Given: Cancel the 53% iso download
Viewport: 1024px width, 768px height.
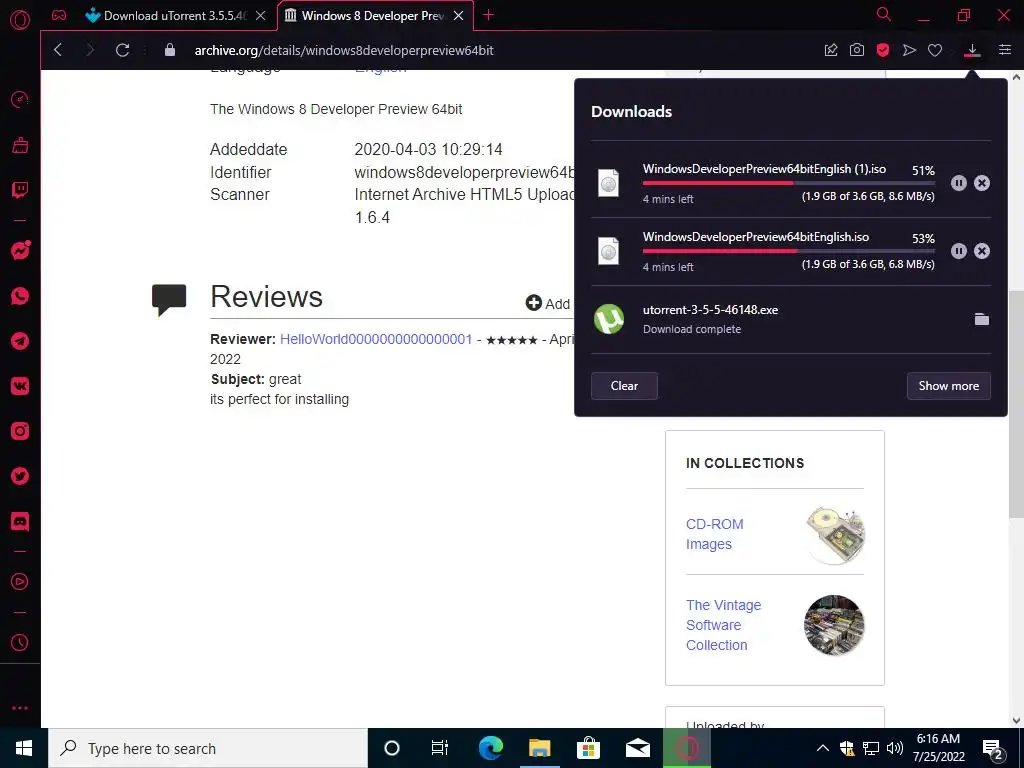Looking at the screenshot, I should pos(982,251).
